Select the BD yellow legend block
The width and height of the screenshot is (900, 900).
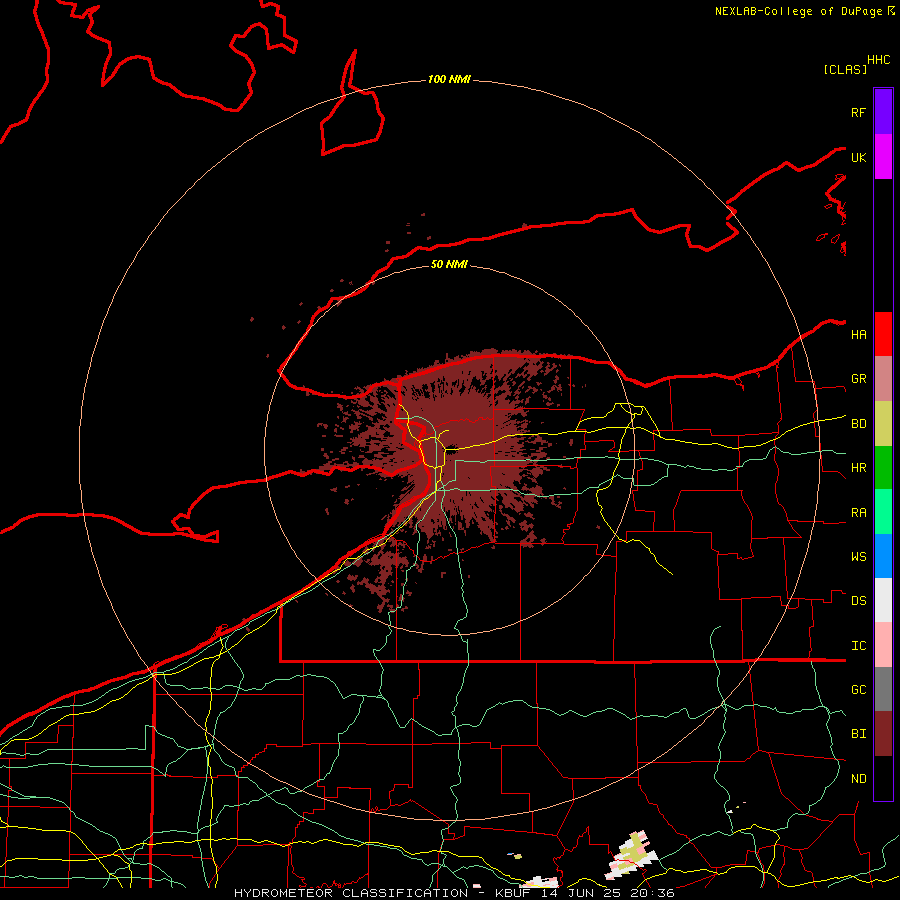[x=883, y=424]
